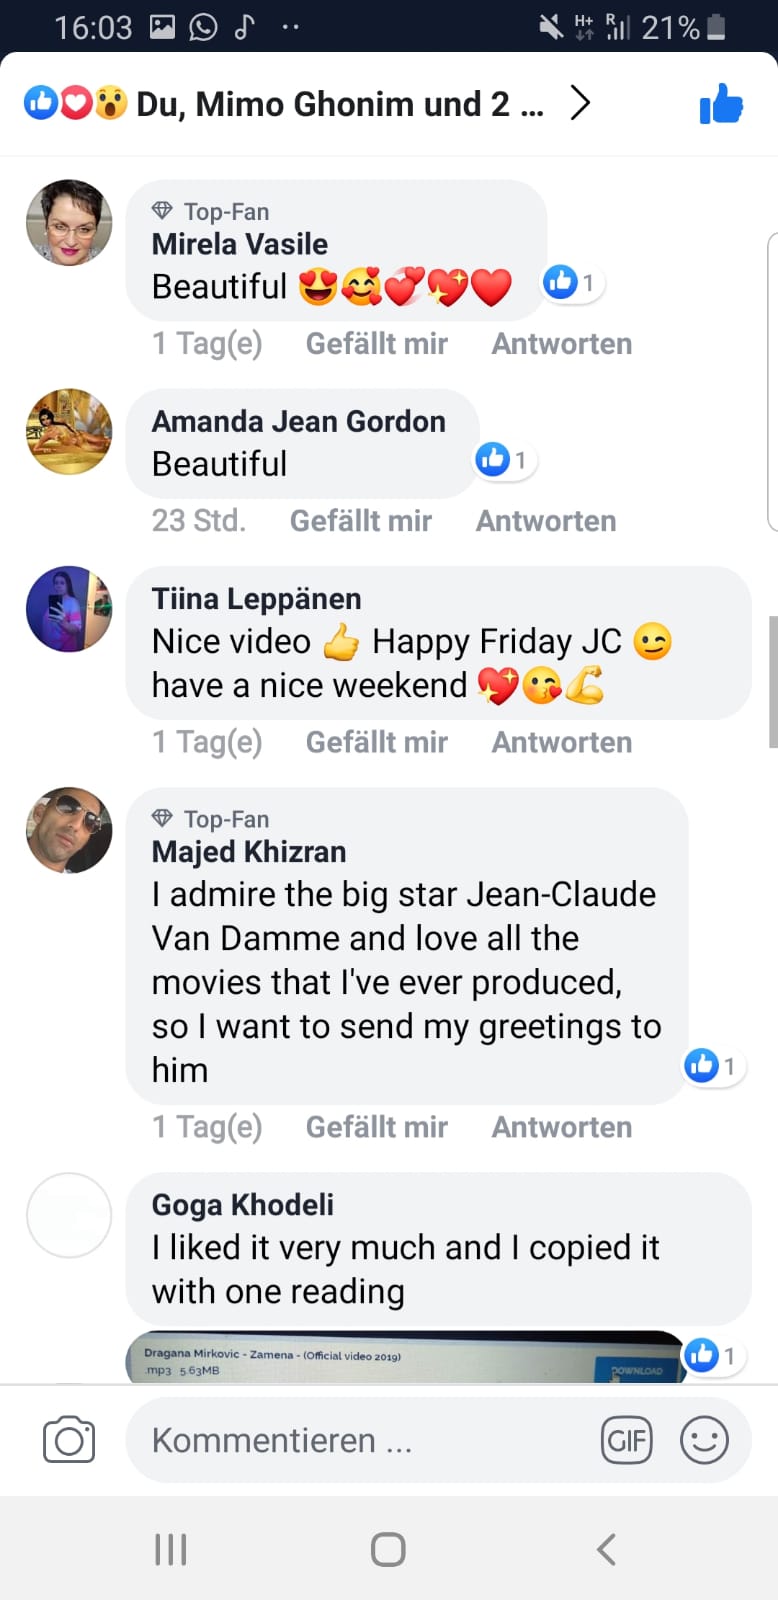
Task: Tap the blue thumbs-up like icon at top right
Action: [721, 104]
